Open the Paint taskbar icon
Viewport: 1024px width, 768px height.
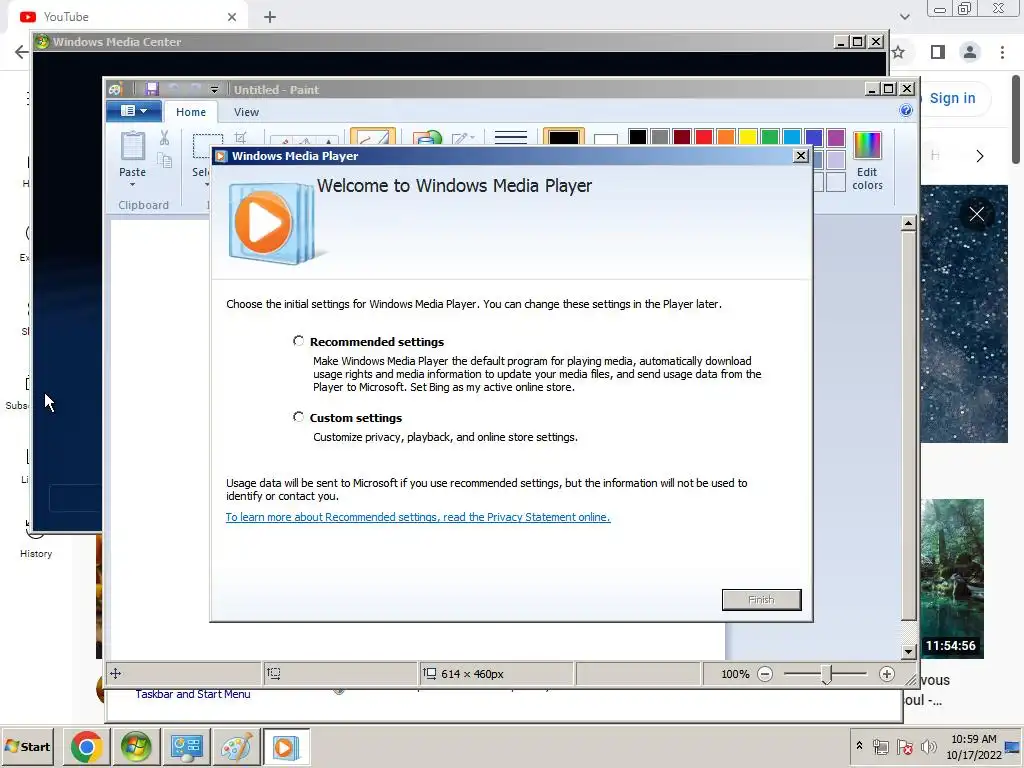[x=236, y=746]
